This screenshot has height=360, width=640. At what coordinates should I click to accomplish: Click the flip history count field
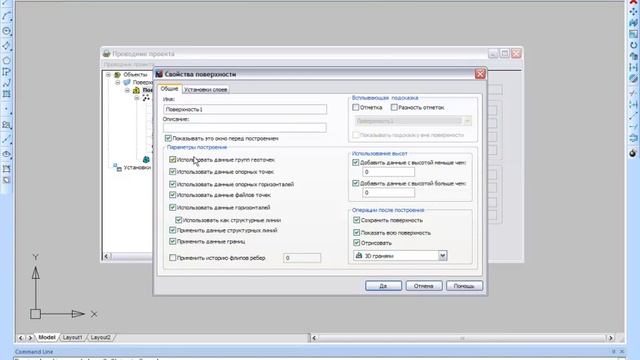[x=302, y=258]
